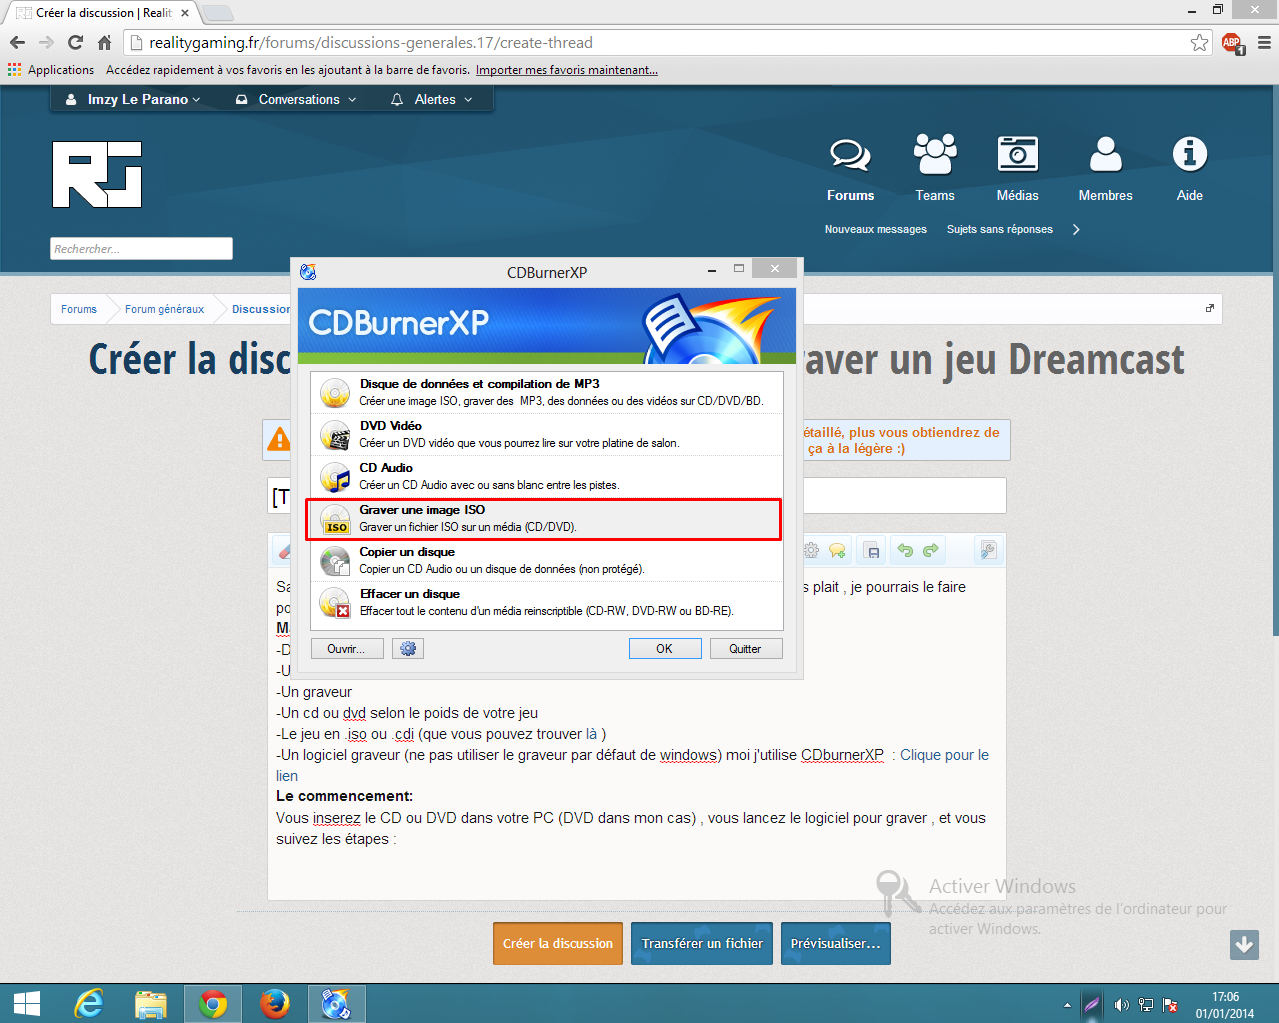The height and width of the screenshot is (1023, 1279).
Task: Open the Action Center flag icon
Action: pyautogui.click(x=1170, y=1005)
